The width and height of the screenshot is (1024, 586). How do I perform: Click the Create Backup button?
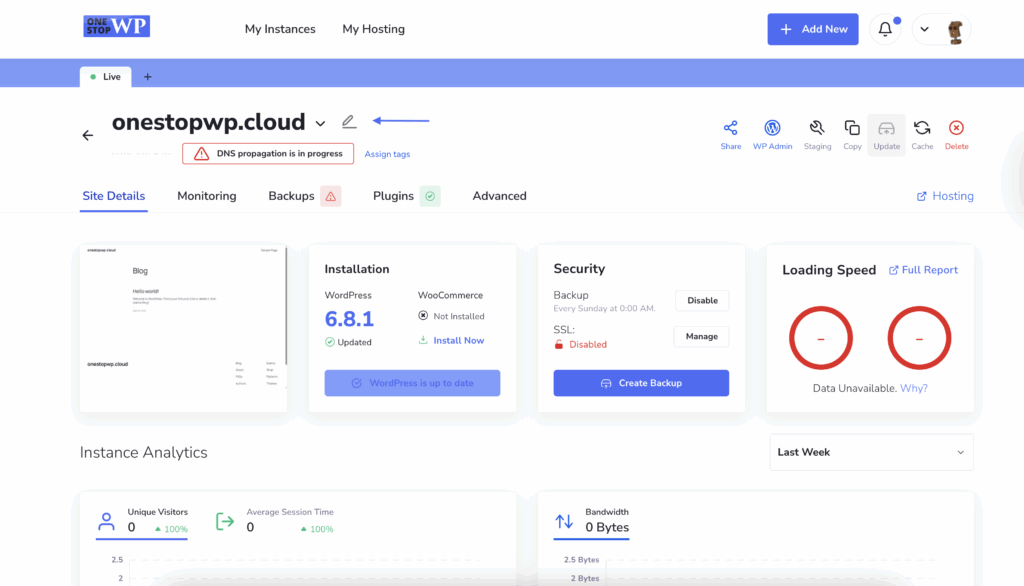(x=641, y=383)
